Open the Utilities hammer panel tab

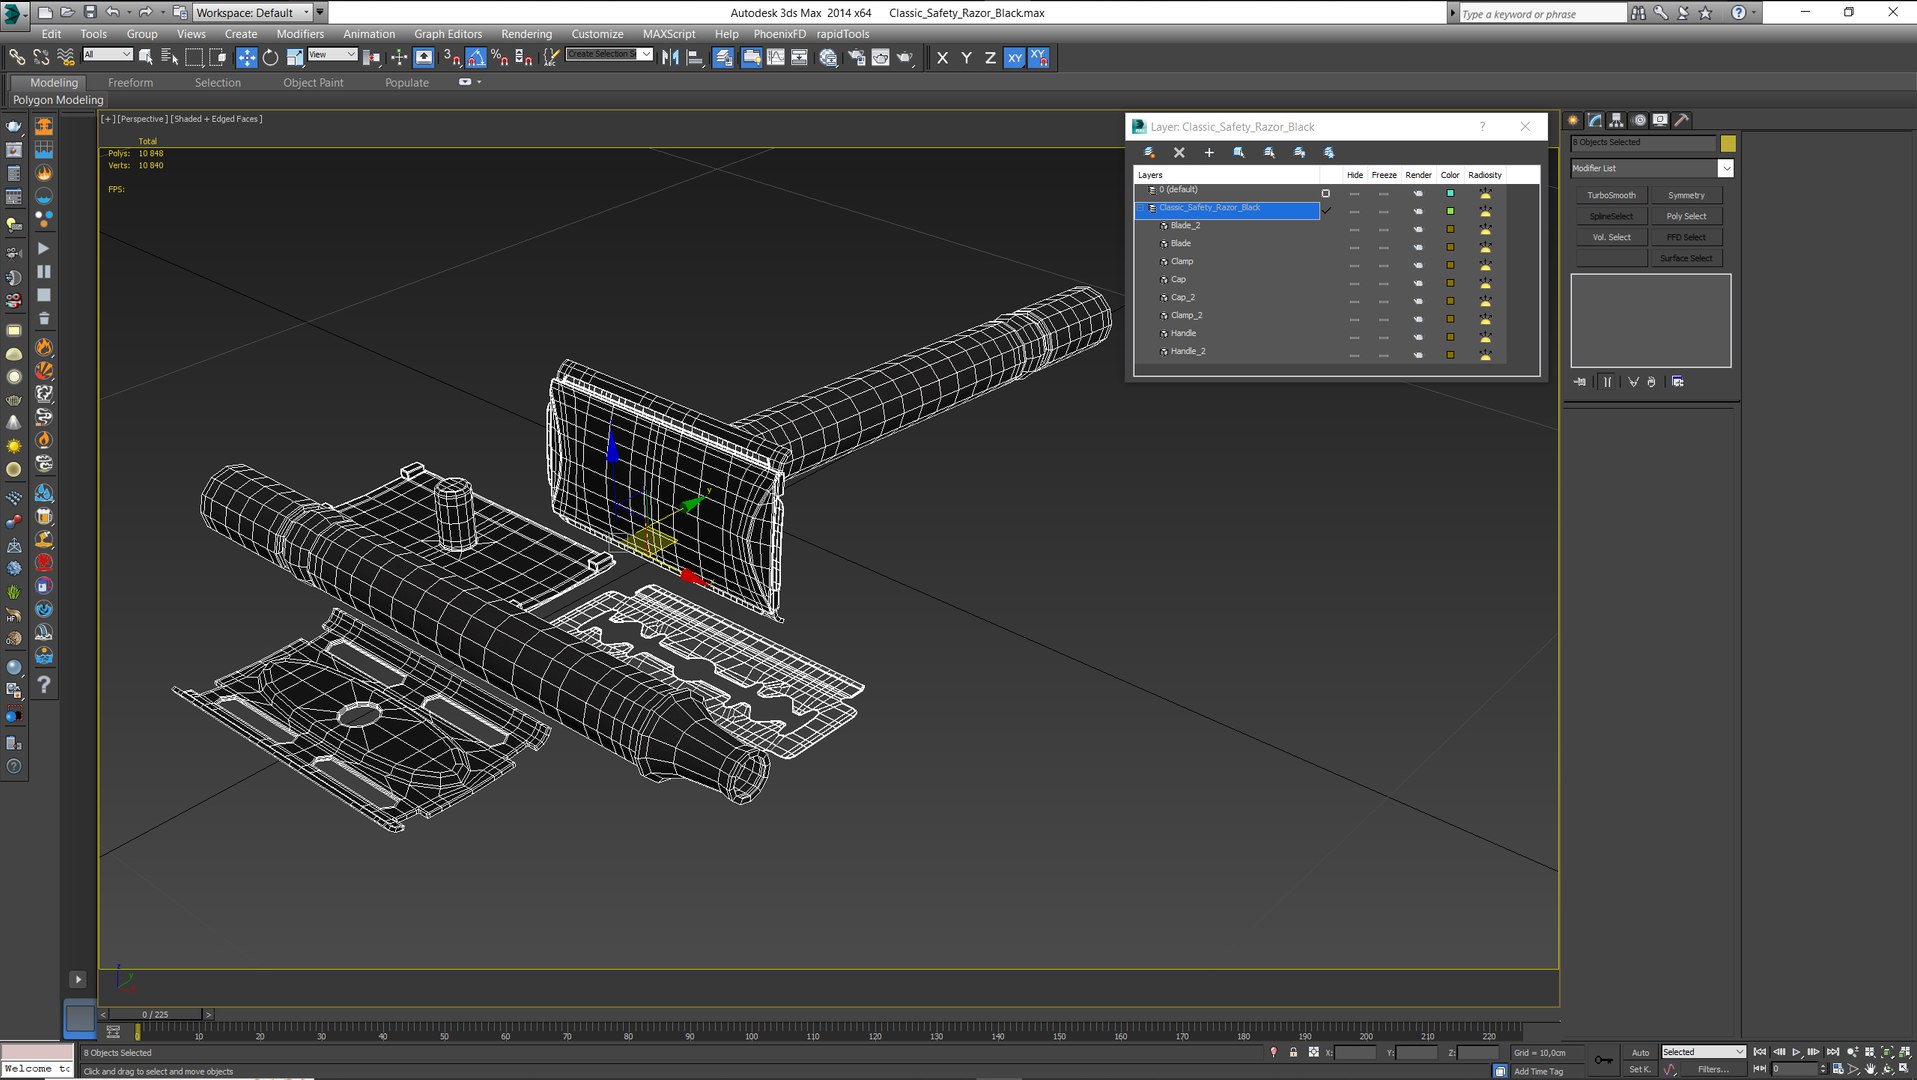tap(1682, 120)
